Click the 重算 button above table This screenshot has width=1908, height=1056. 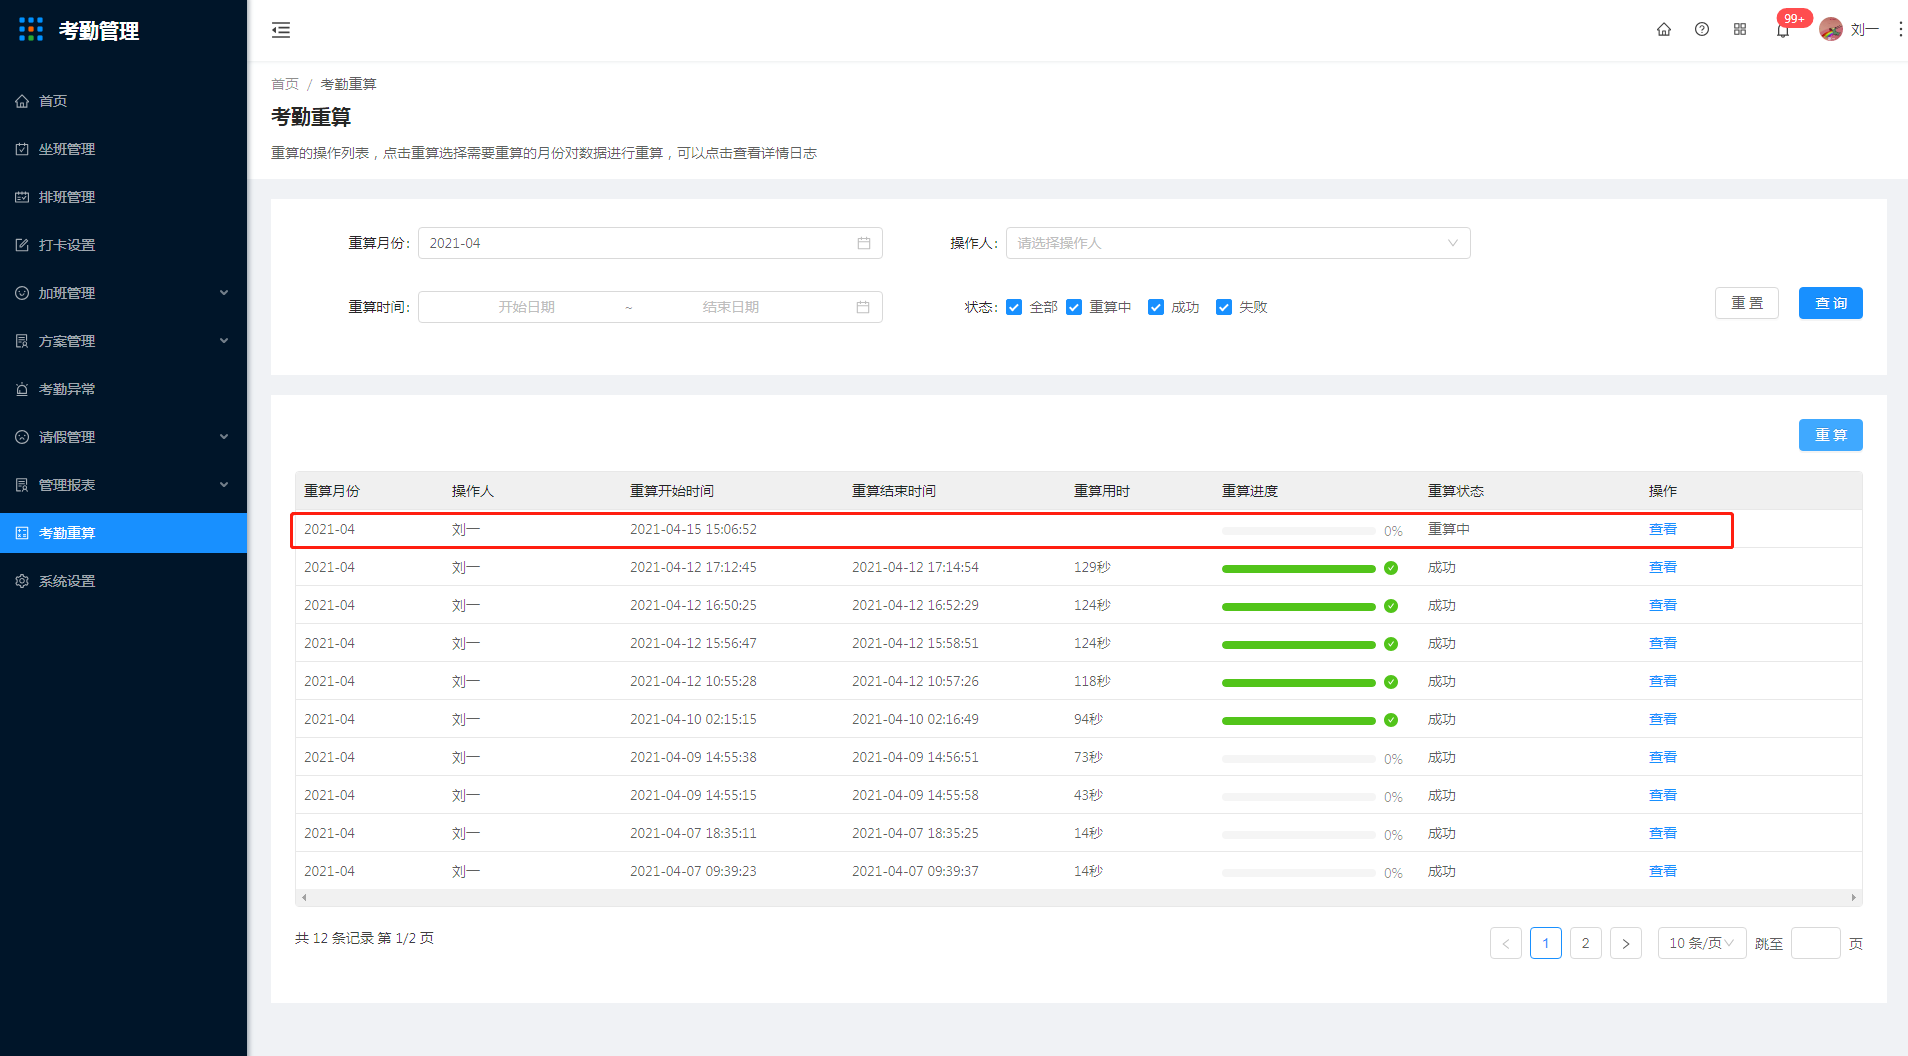[x=1831, y=435]
